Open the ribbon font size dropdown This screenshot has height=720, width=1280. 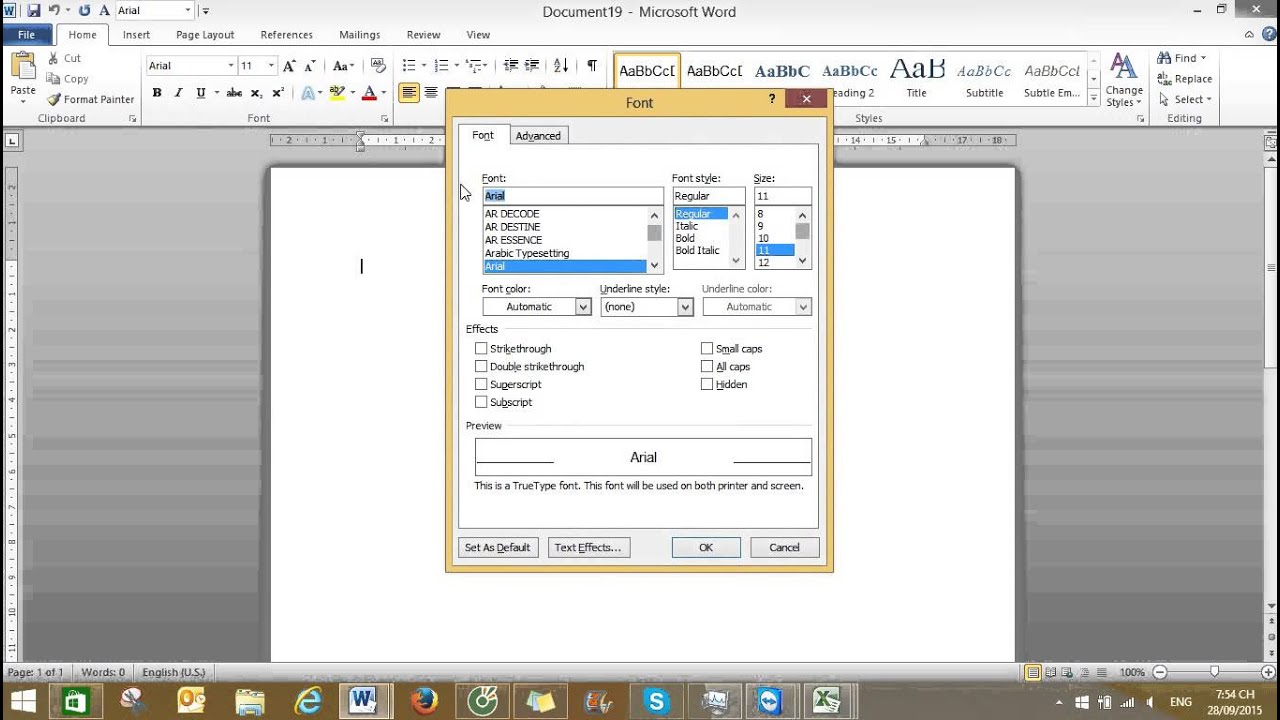271,66
